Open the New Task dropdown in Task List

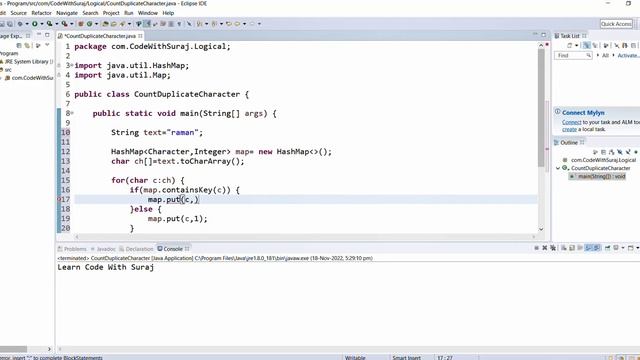(576, 45)
